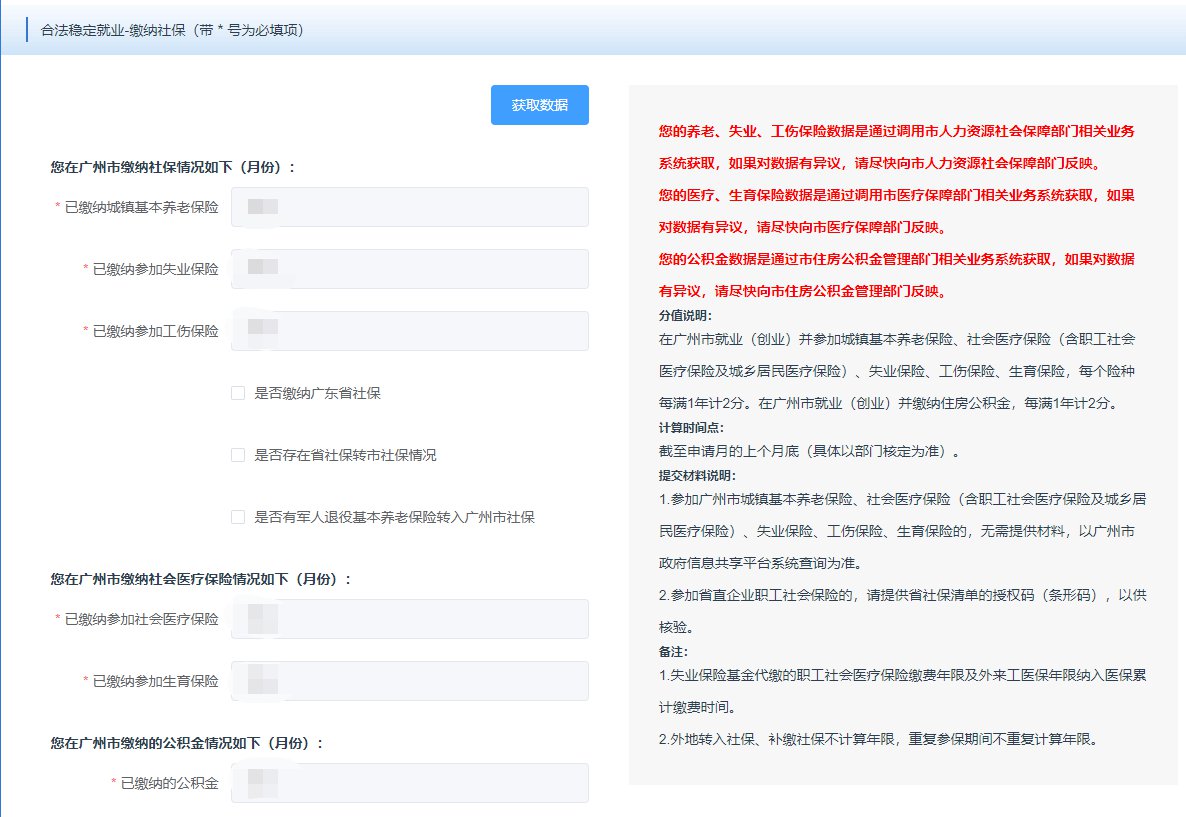Focus the 已缴纳城镇基本养老保险 input field

tap(409, 207)
